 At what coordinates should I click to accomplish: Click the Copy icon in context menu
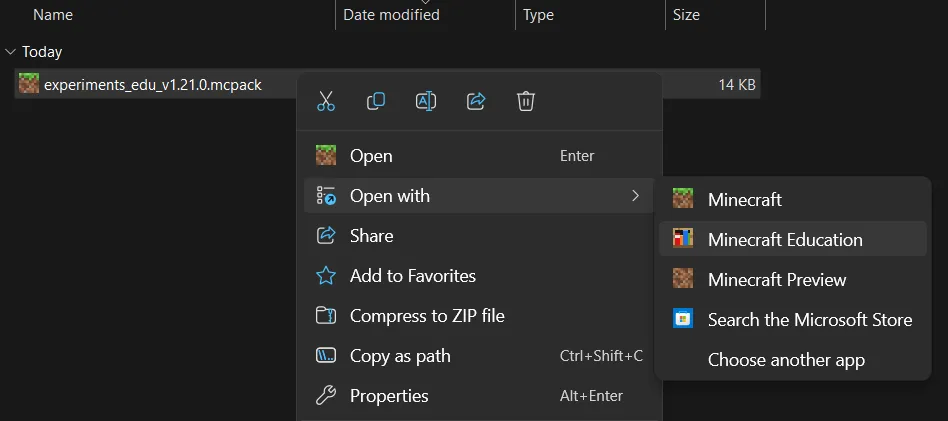click(376, 101)
